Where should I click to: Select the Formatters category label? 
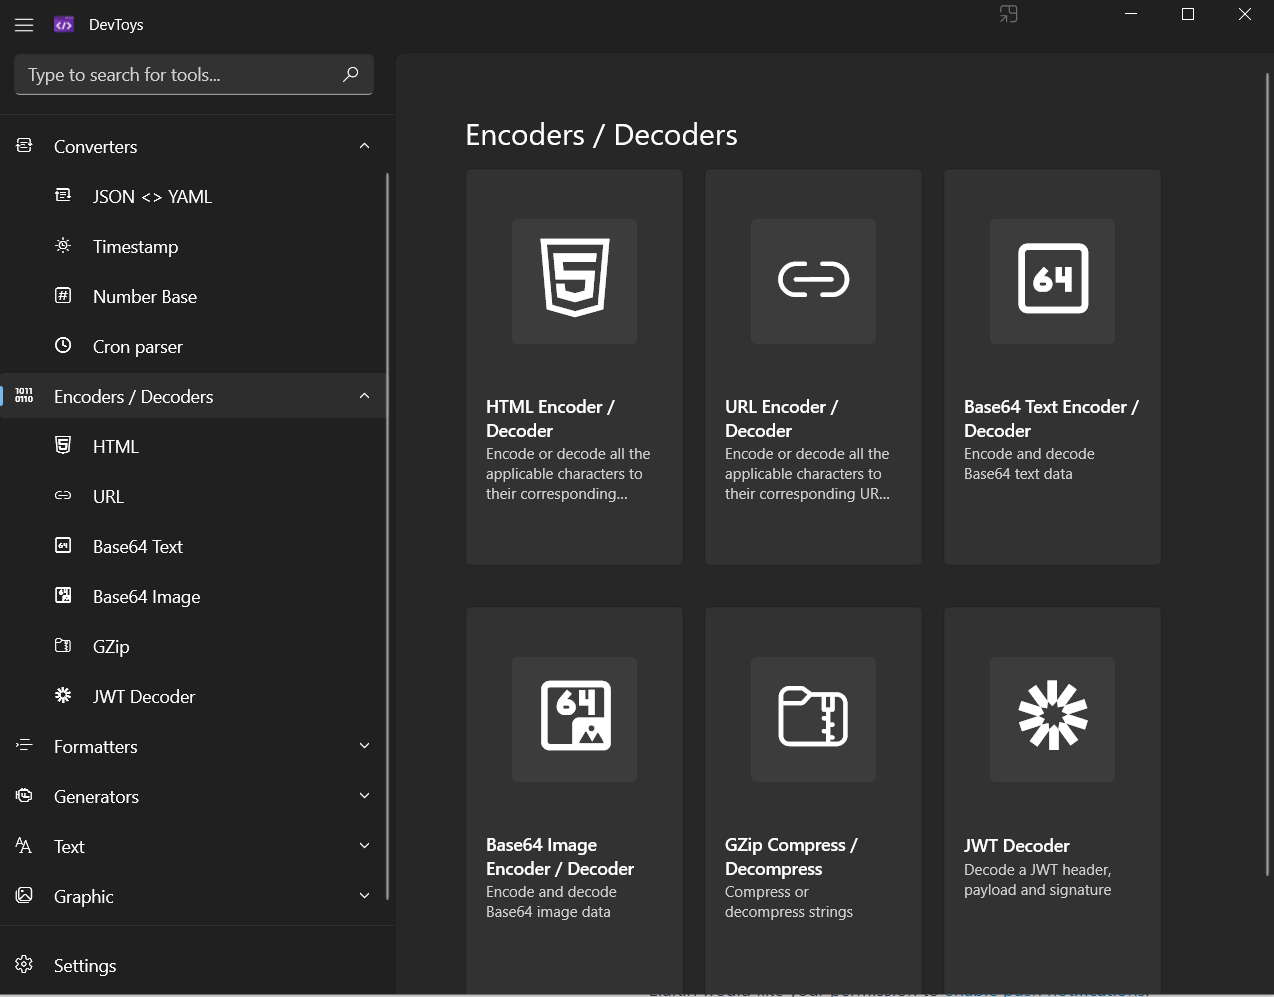pos(96,747)
